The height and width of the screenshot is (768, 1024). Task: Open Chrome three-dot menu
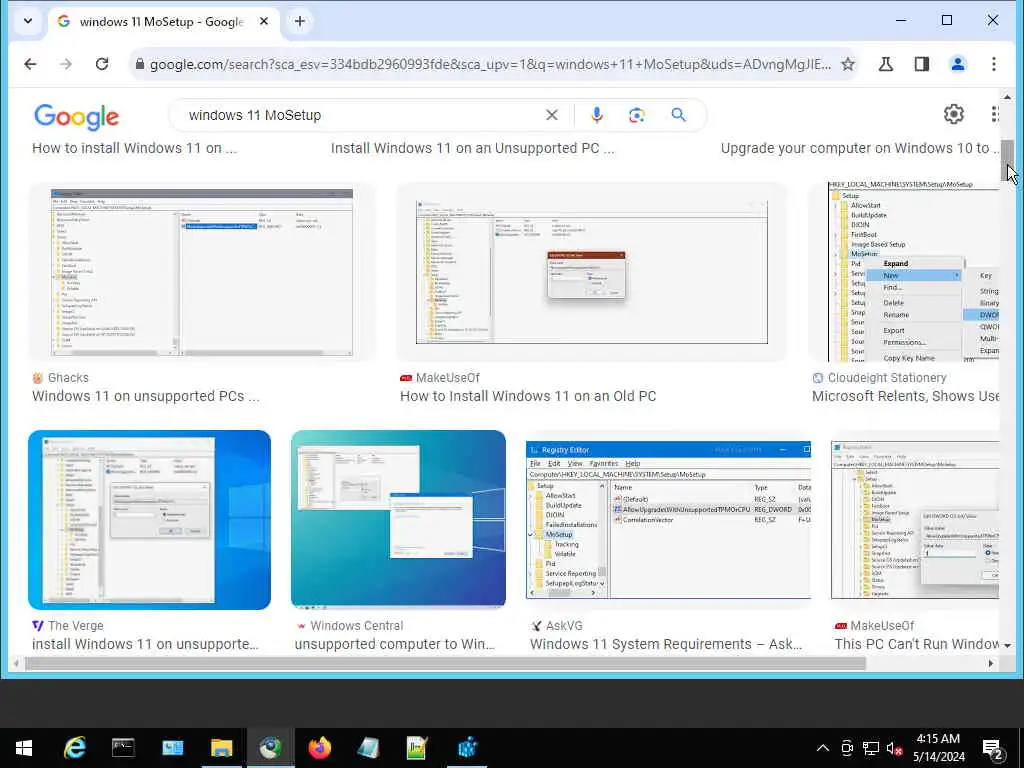coord(993,64)
